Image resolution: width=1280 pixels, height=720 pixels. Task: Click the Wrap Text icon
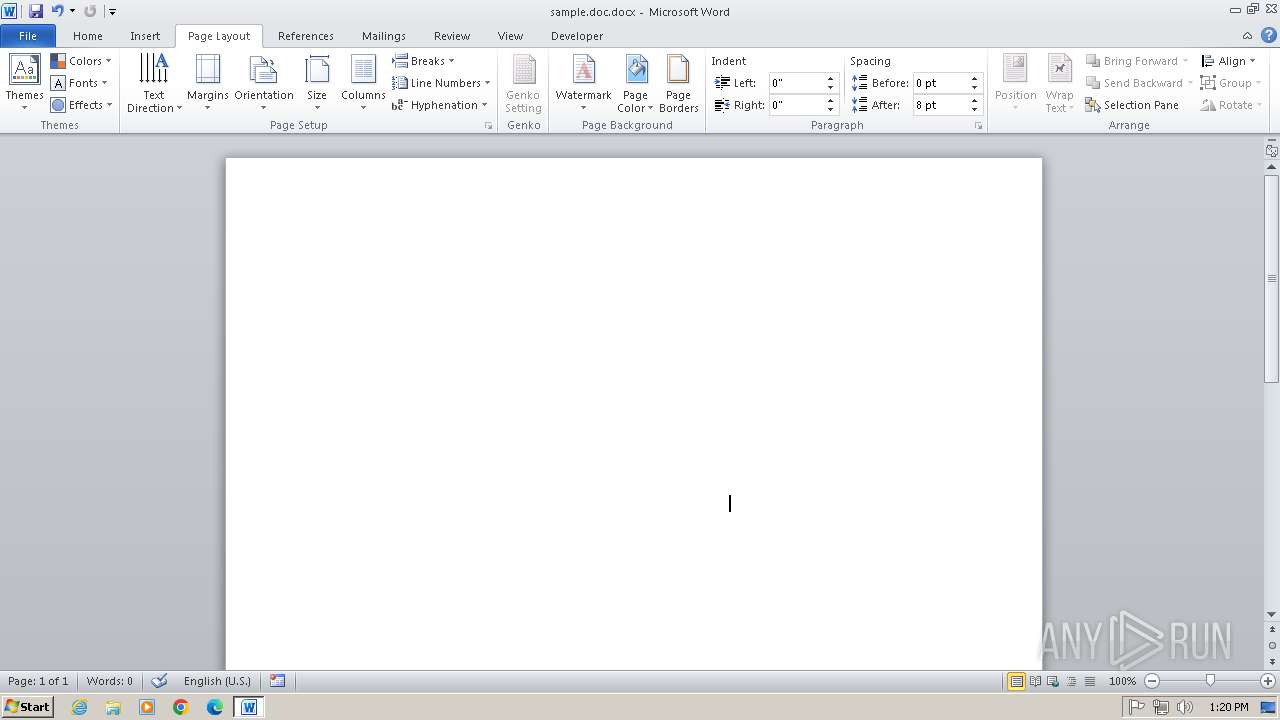point(1059,83)
